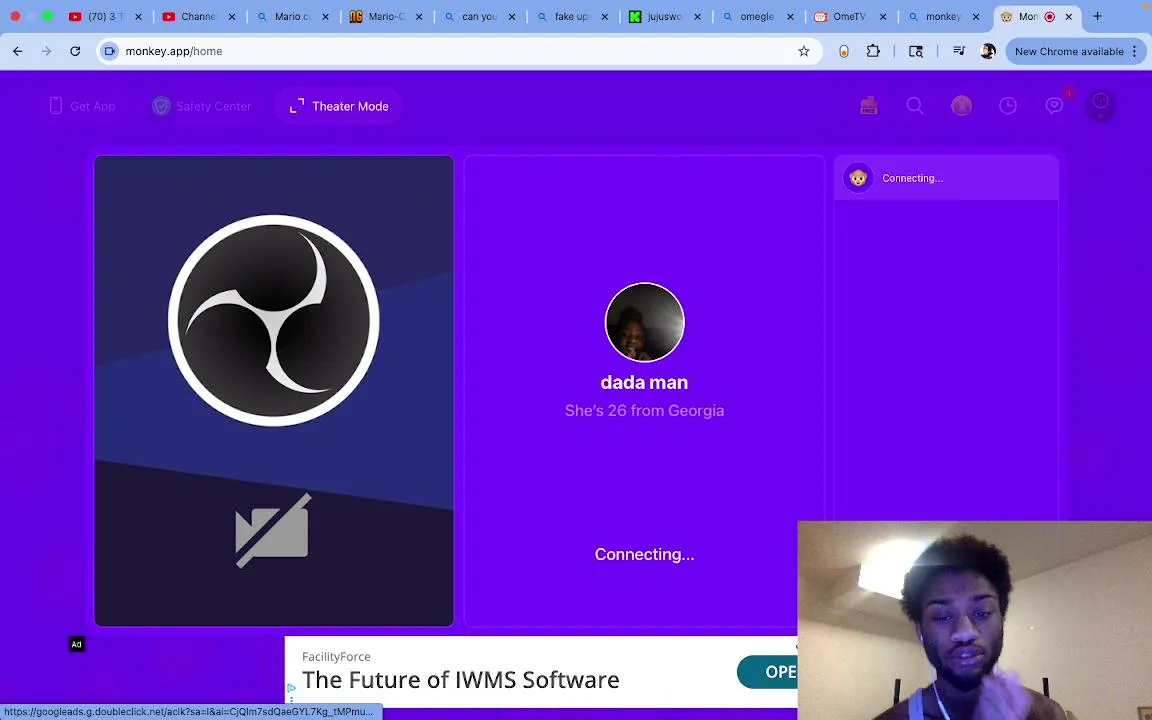Open Monkey's free store gift icon
The width and height of the screenshot is (1152, 720).
coord(868,106)
